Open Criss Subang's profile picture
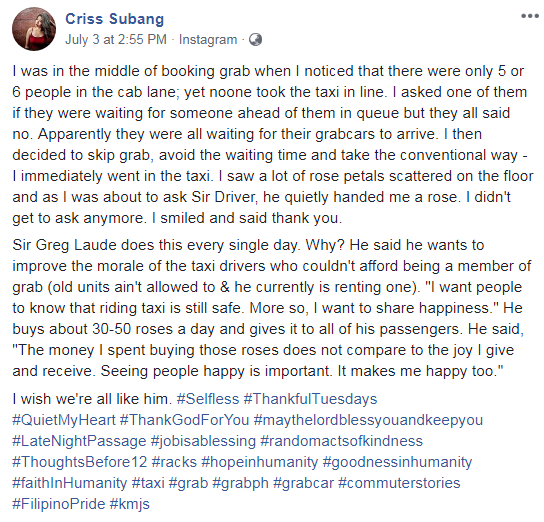This screenshot has height=522, width=544. pyautogui.click(x=34, y=29)
